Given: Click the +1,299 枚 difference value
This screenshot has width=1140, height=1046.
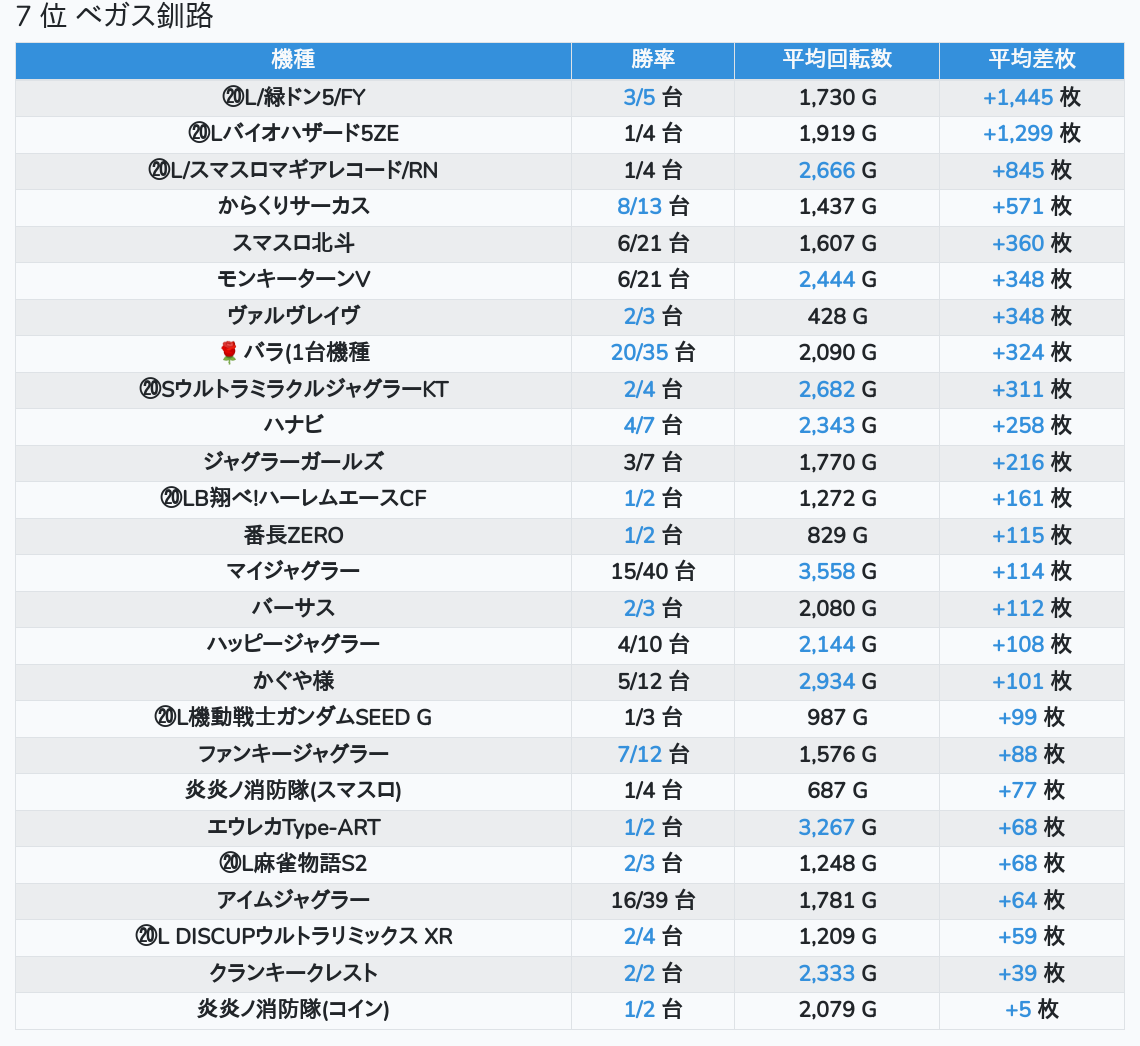Looking at the screenshot, I should point(1031,134).
